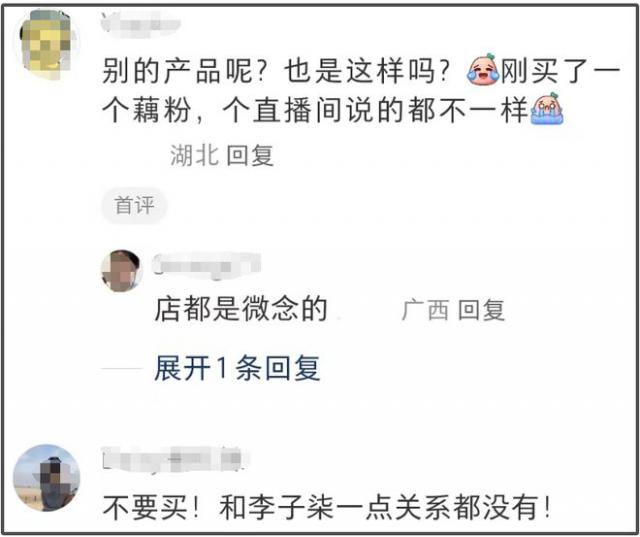The image size is (640, 537).
Task: Click the short line left of 展开1条回复
Action: point(121,368)
